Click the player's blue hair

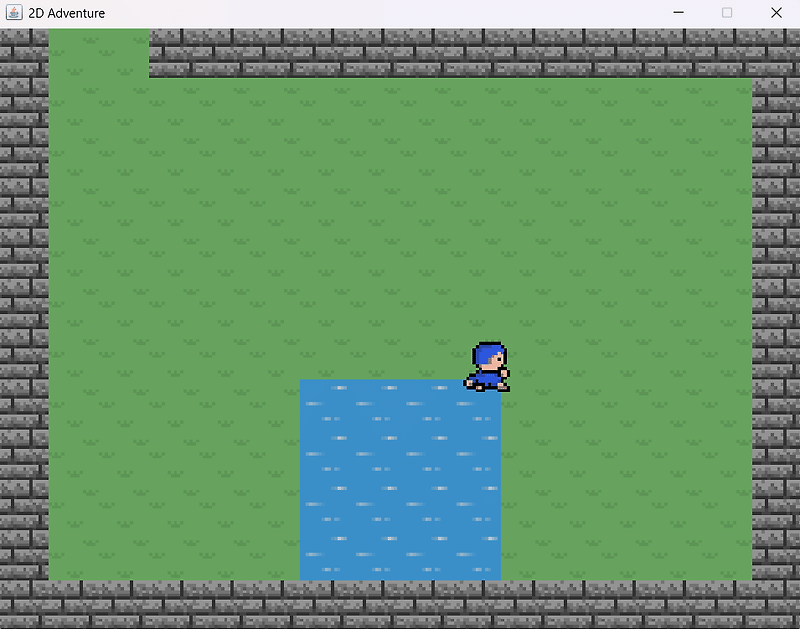click(488, 352)
